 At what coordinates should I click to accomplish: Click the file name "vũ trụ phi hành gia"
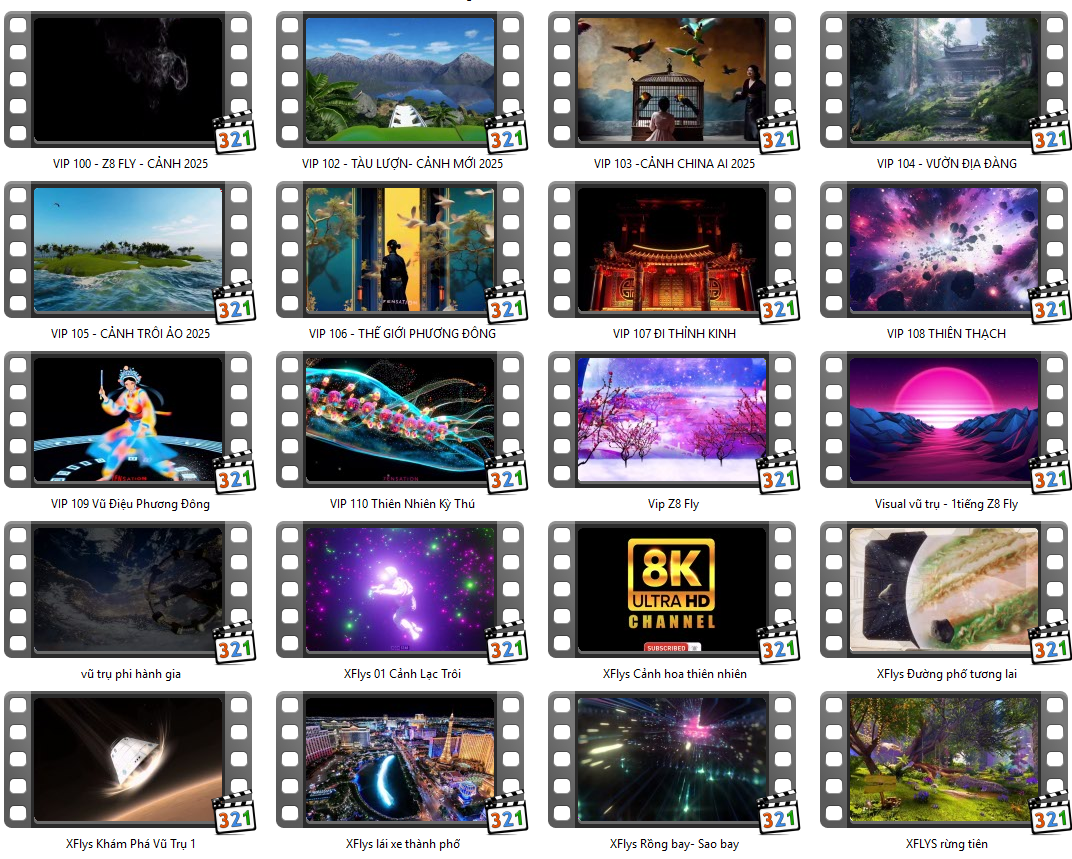pyautogui.click(x=131, y=674)
